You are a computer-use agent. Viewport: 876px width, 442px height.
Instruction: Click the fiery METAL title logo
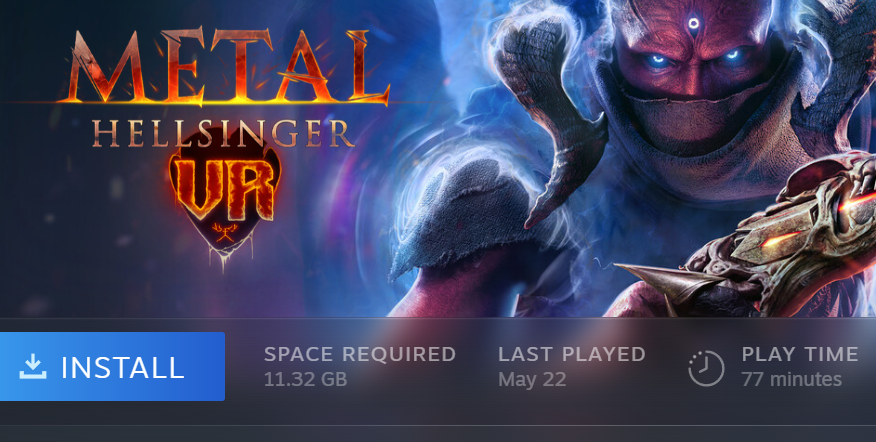coord(226,67)
